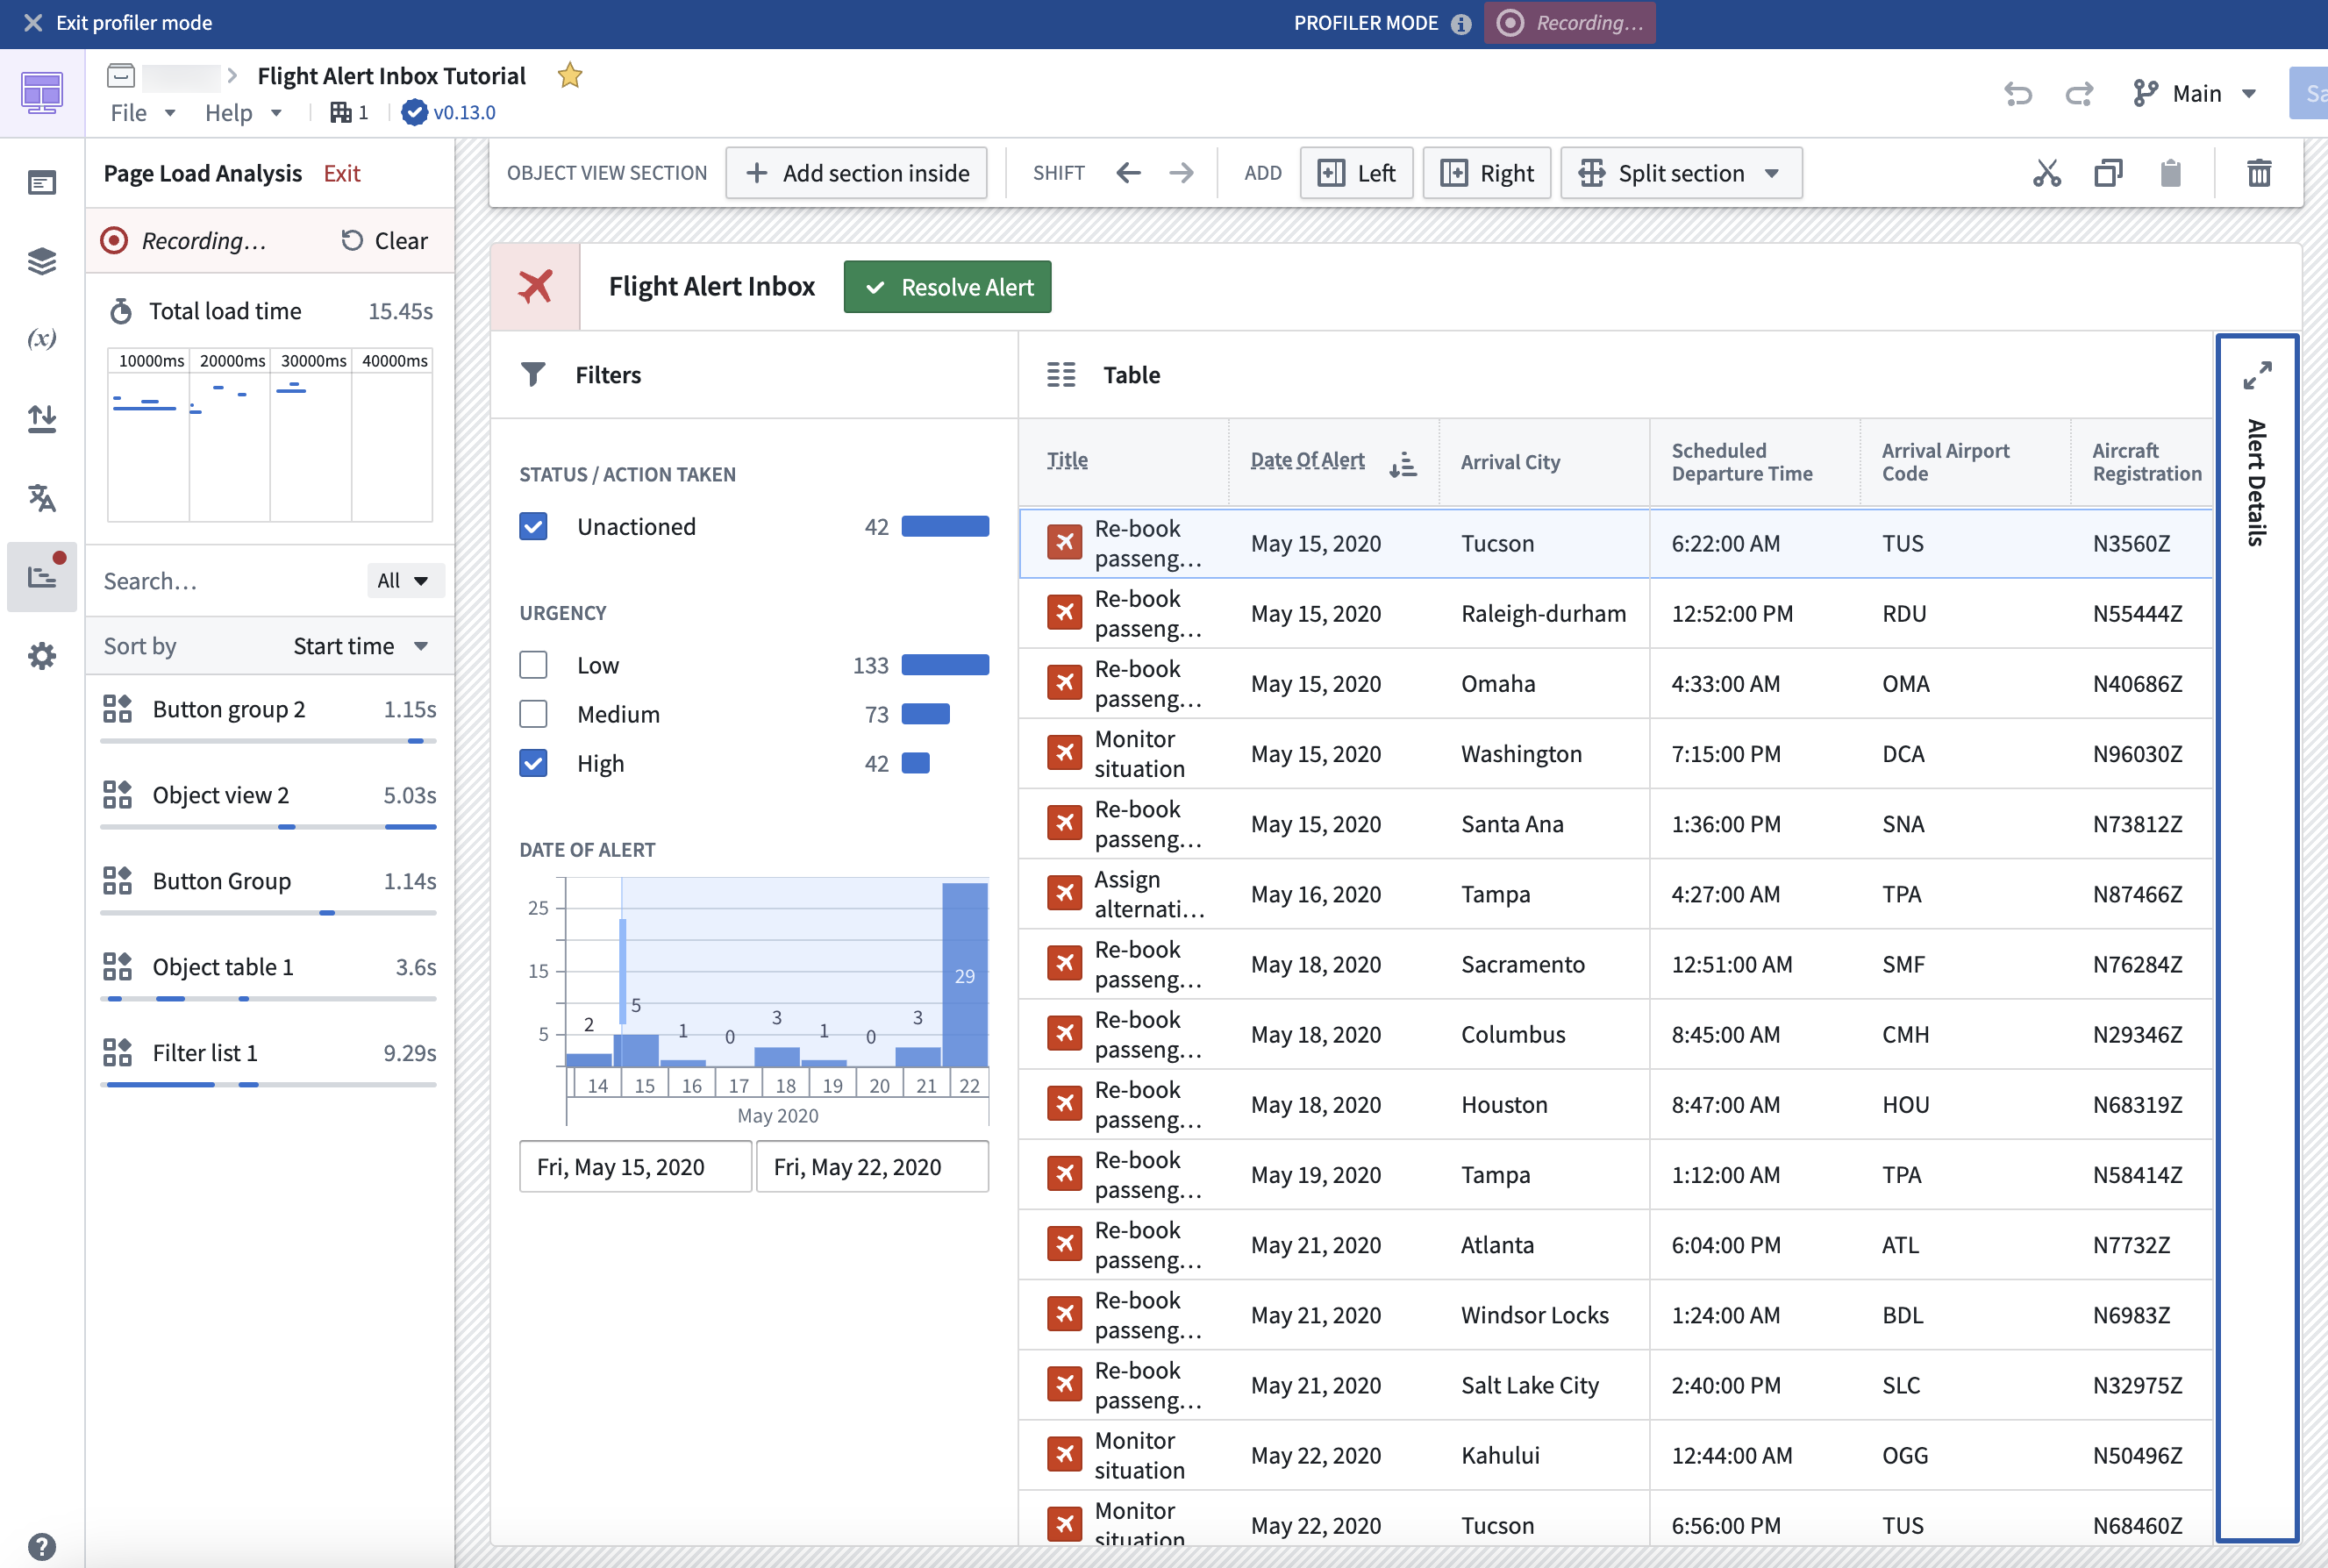Uncheck the High urgency filter
The height and width of the screenshot is (1568, 2328).
click(533, 763)
